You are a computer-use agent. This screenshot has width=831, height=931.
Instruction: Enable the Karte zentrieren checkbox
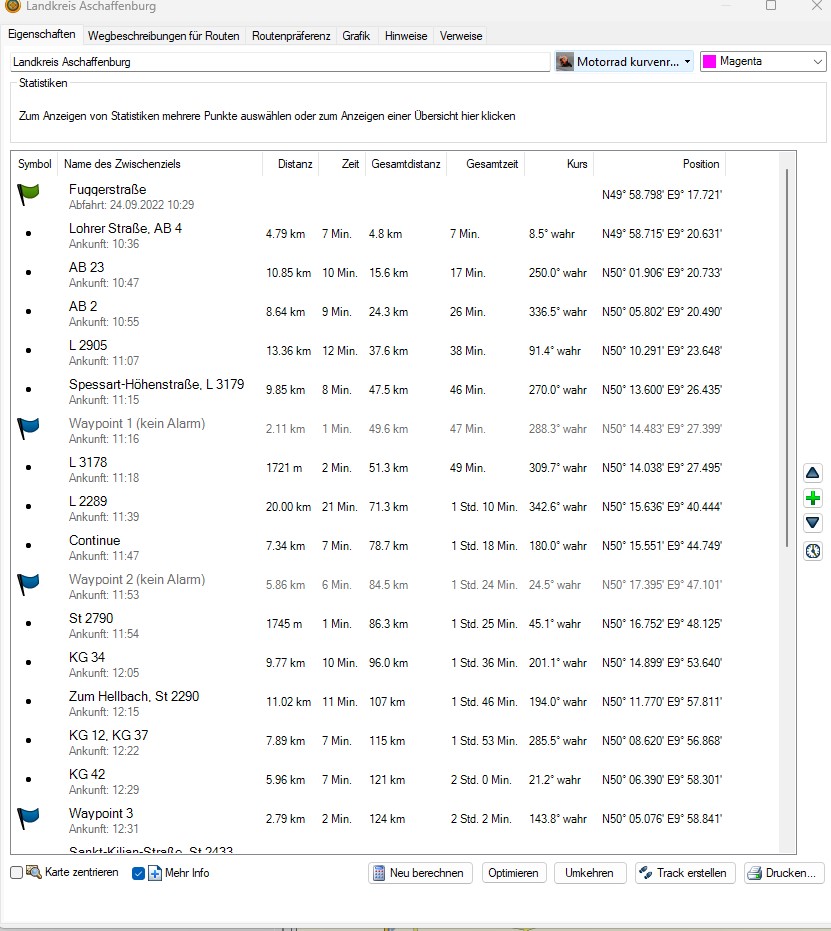pyautogui.click(x=16, y=873)
